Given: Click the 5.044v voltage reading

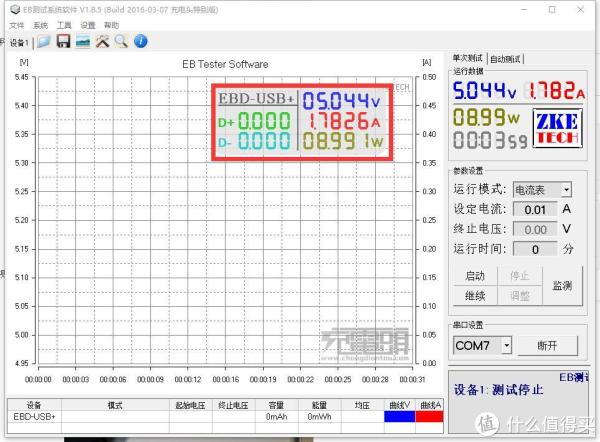Looking at the screenshot, I should [484, 91].
